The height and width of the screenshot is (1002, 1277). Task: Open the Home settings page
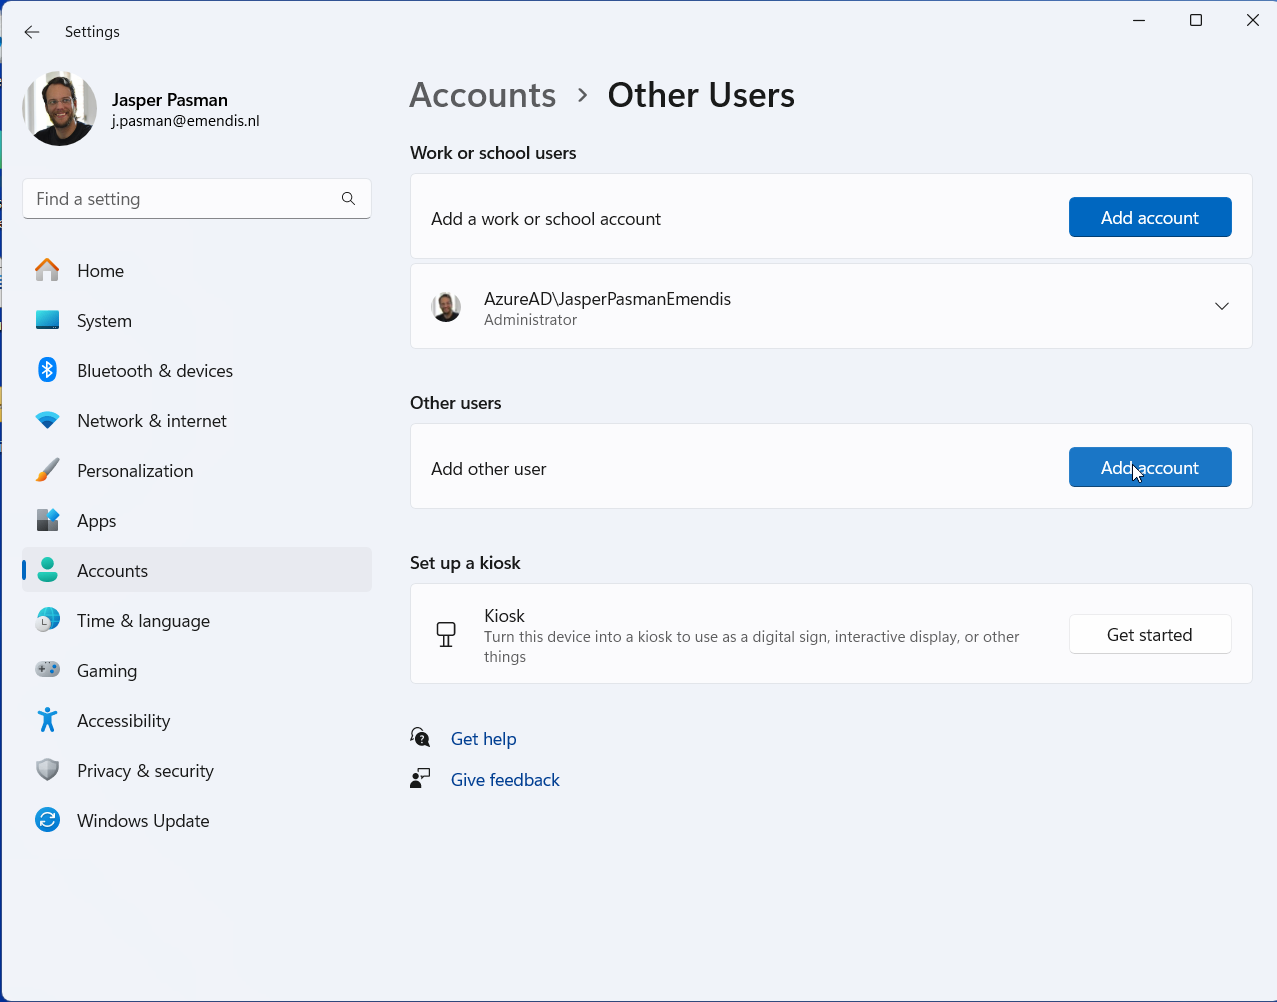100,271
